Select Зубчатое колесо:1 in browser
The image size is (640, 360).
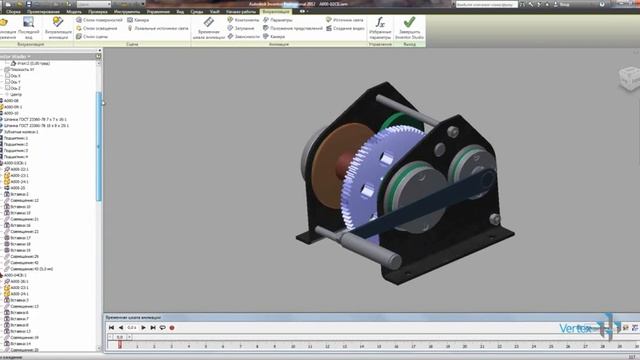20,132
